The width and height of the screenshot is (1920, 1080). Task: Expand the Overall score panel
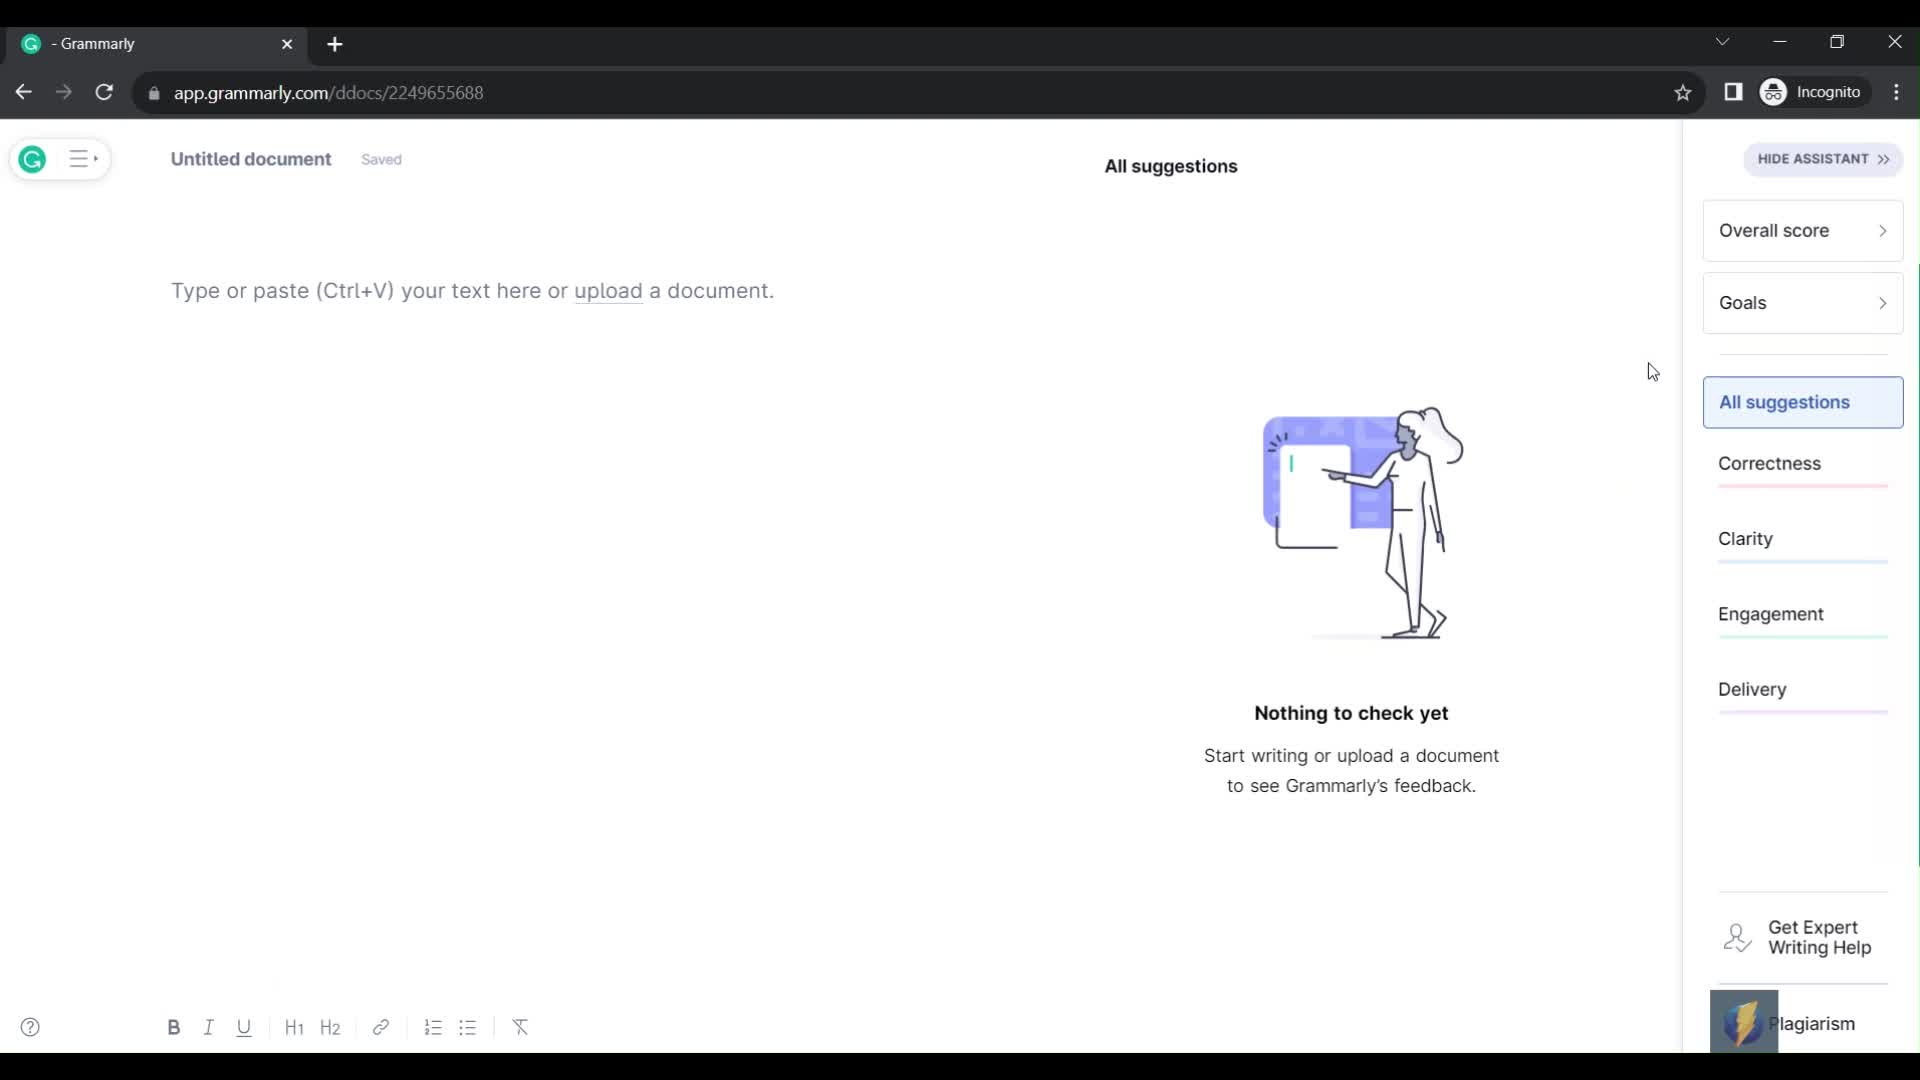tap(1802, 231)
